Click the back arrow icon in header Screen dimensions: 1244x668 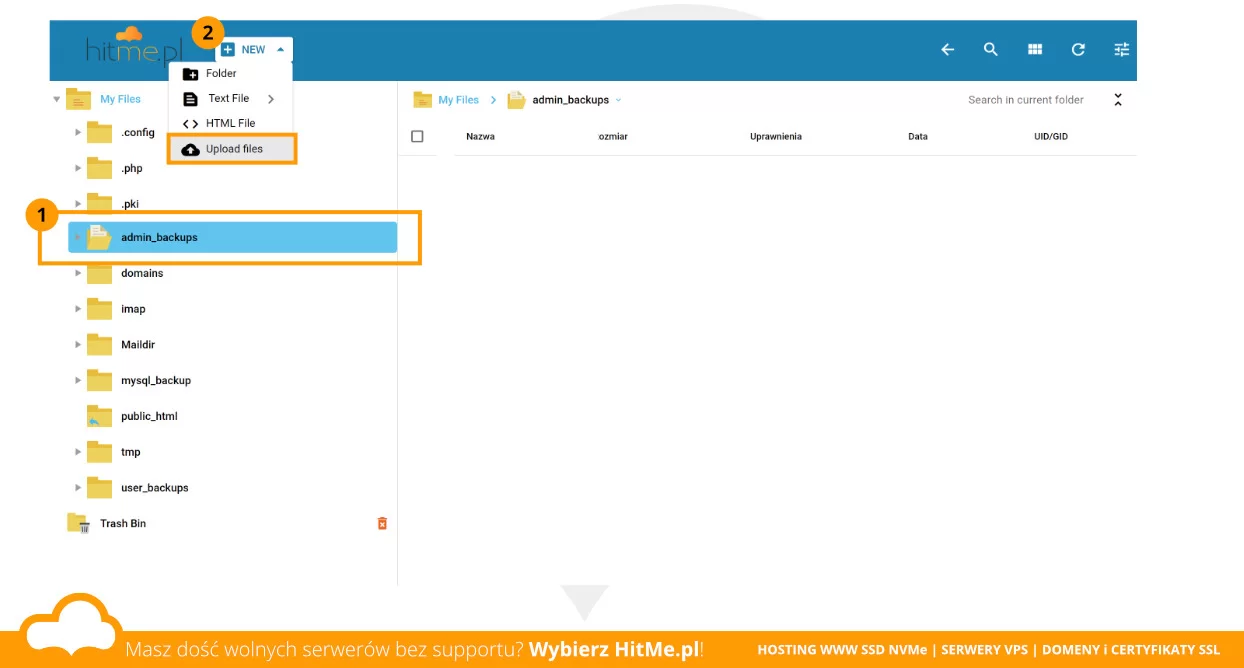[x=948, y=49]
